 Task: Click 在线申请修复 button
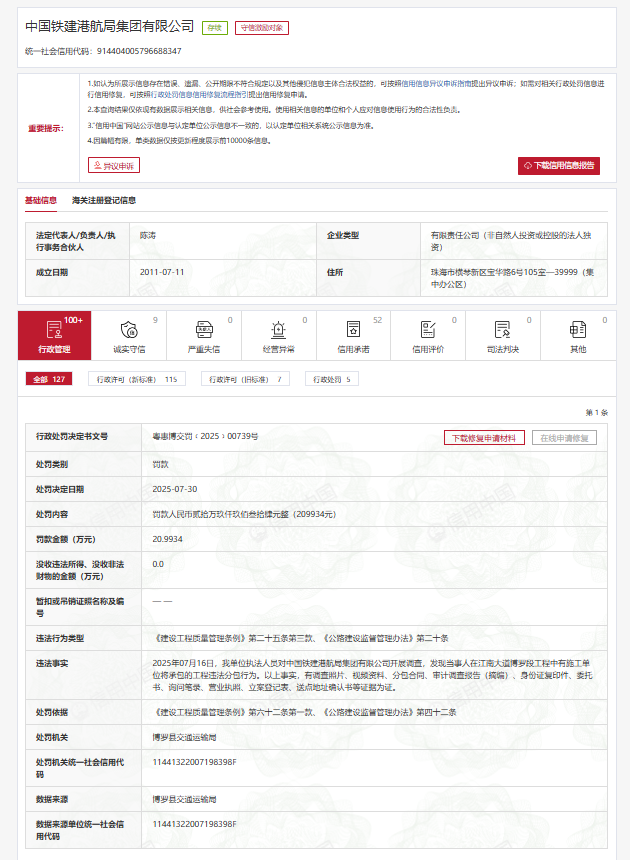(564, 438)
